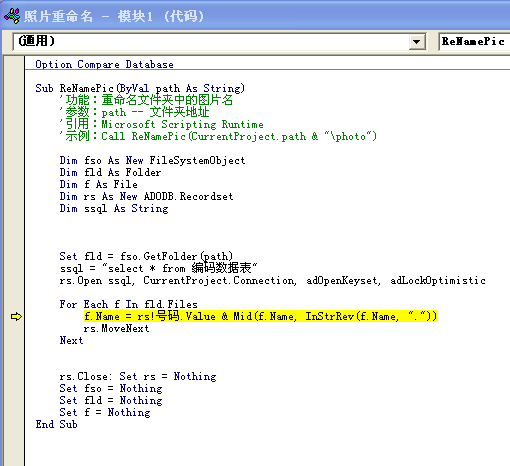Image resolution: width=510 pixels, height=466 pixels.
Task: Click the End Sub line
Action: click(x=56, y=424)
